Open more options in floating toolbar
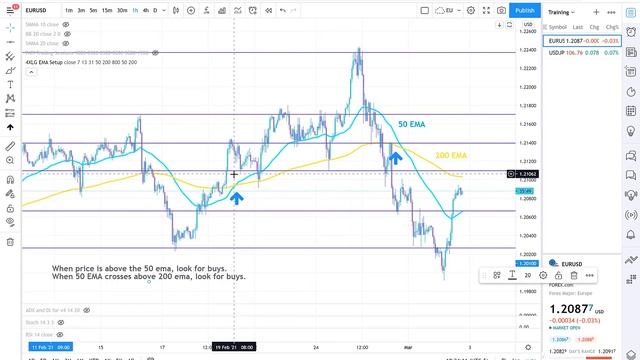640x360 pixels. click(589, 276)
